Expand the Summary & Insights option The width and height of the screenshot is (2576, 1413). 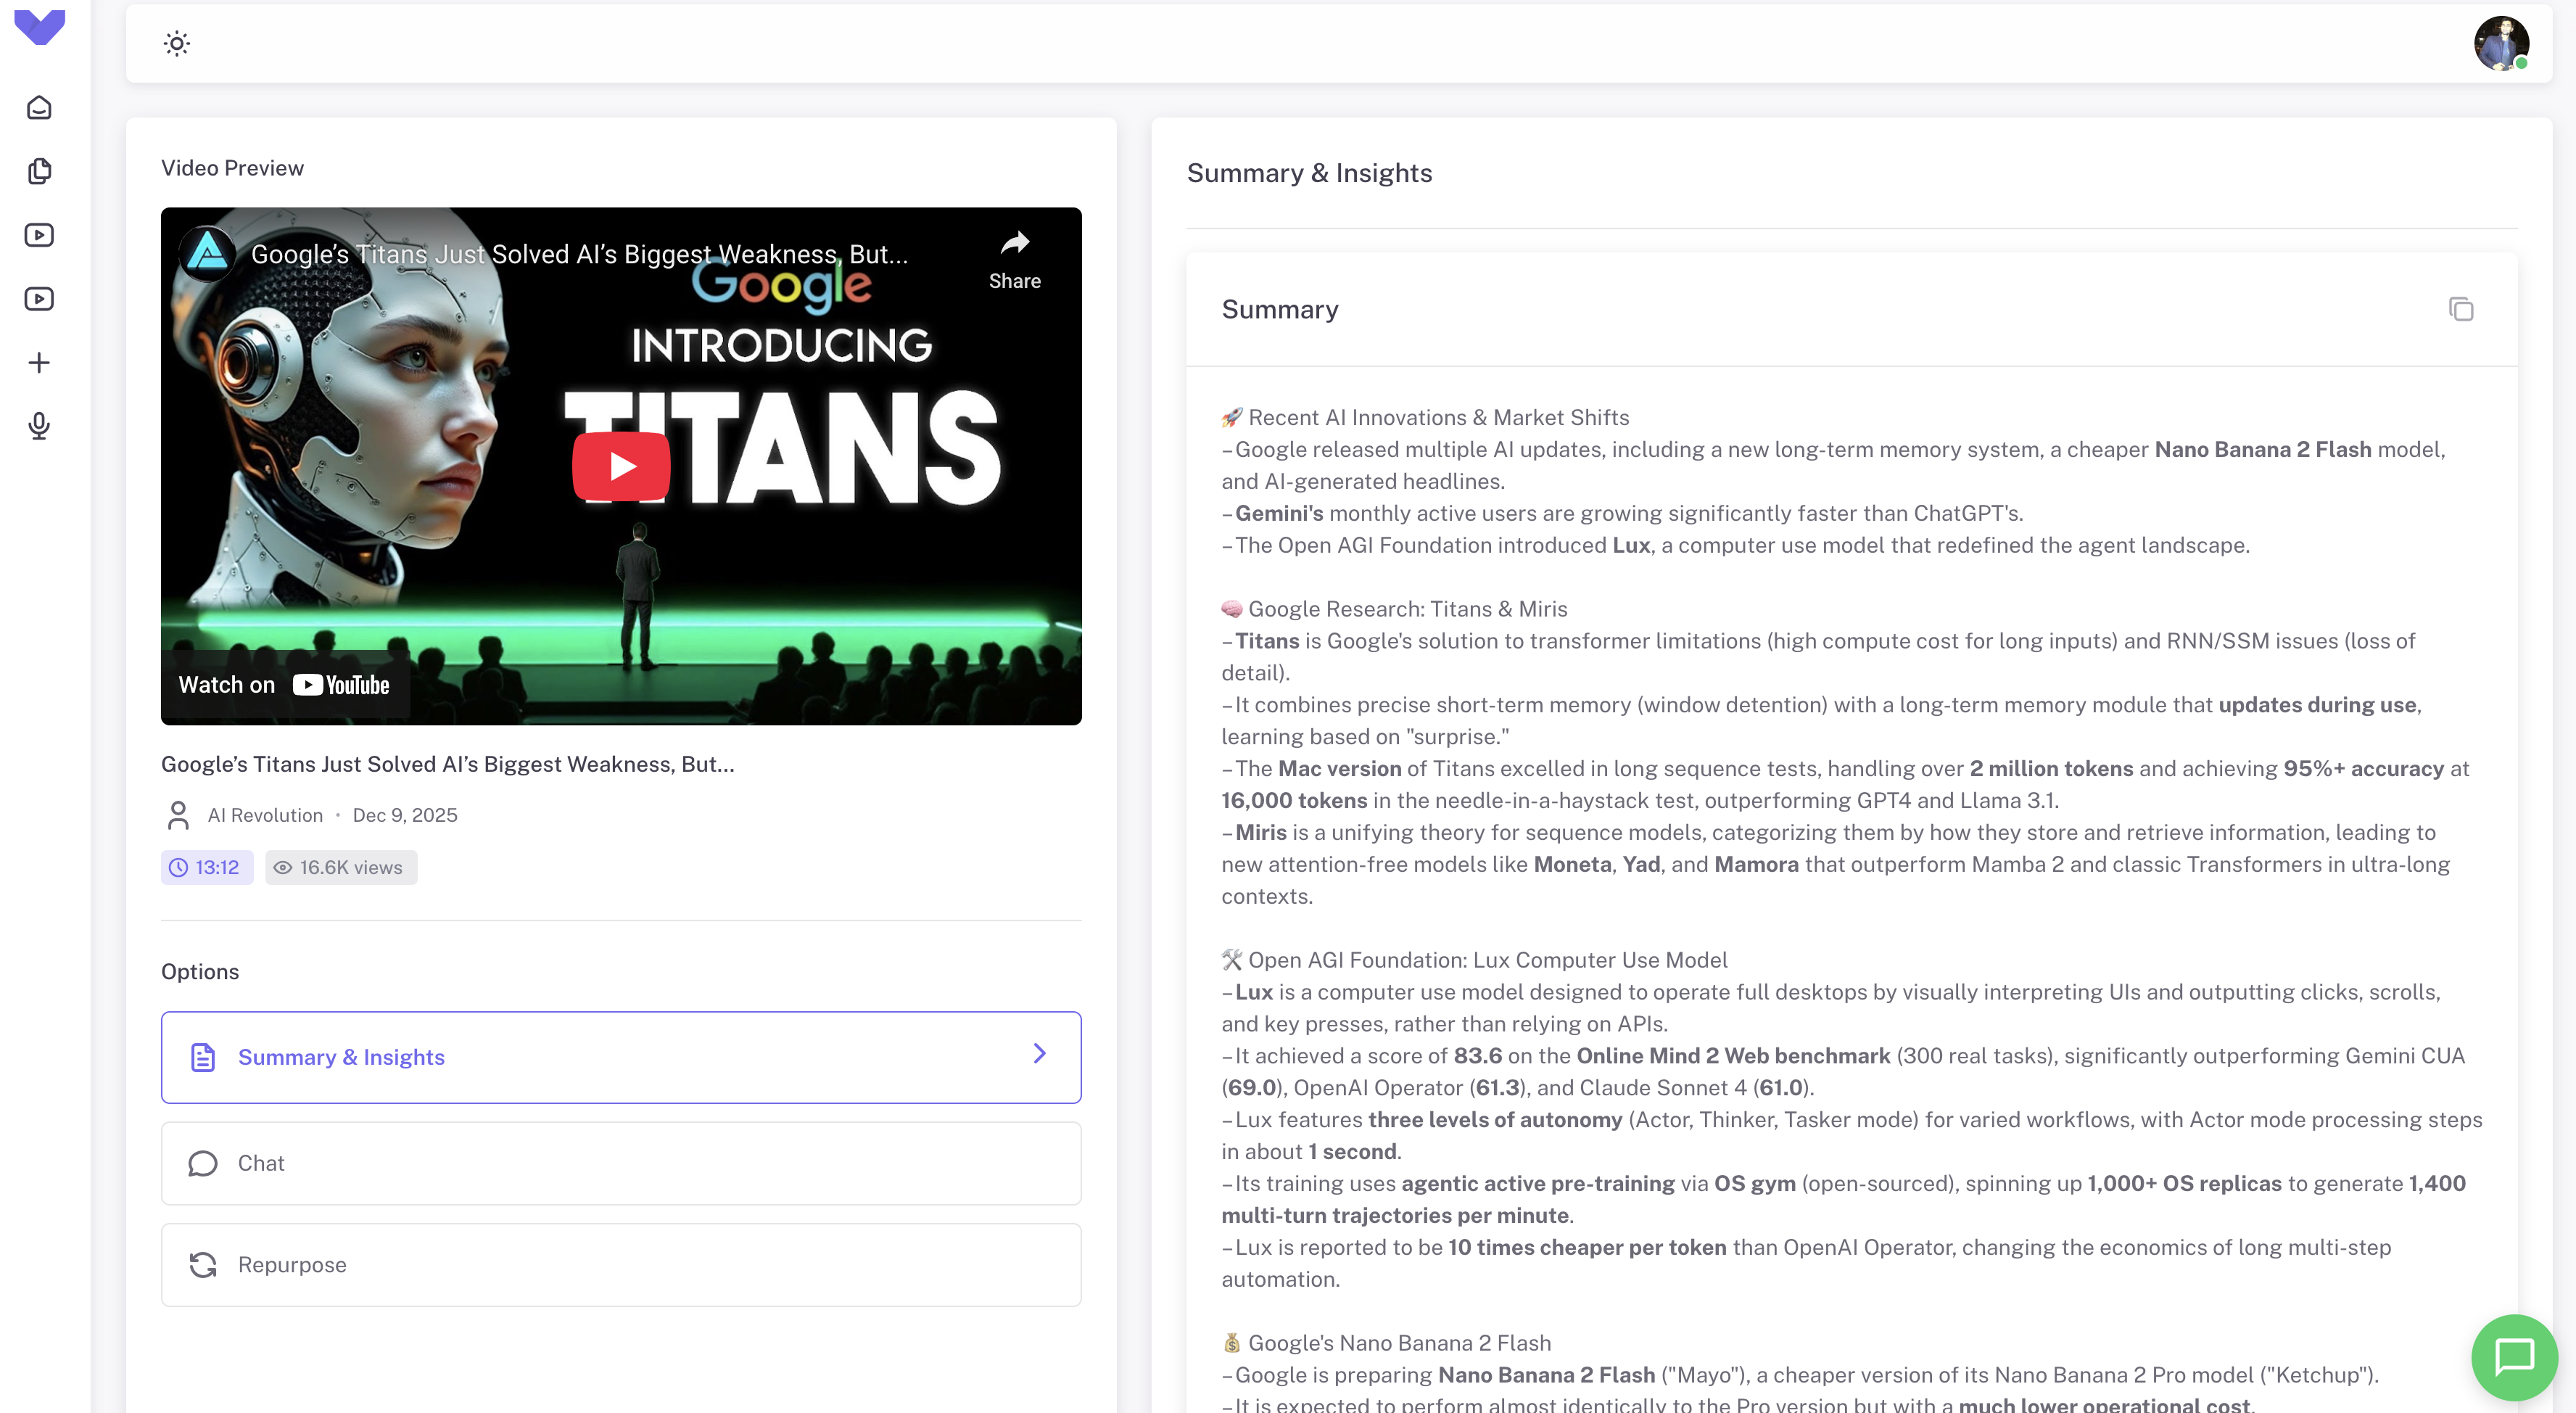(x=1040, y=1055)
